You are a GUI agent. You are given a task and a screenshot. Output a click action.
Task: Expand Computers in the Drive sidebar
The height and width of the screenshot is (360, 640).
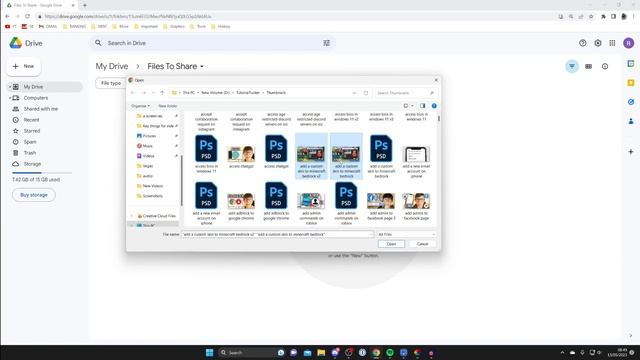10,98
